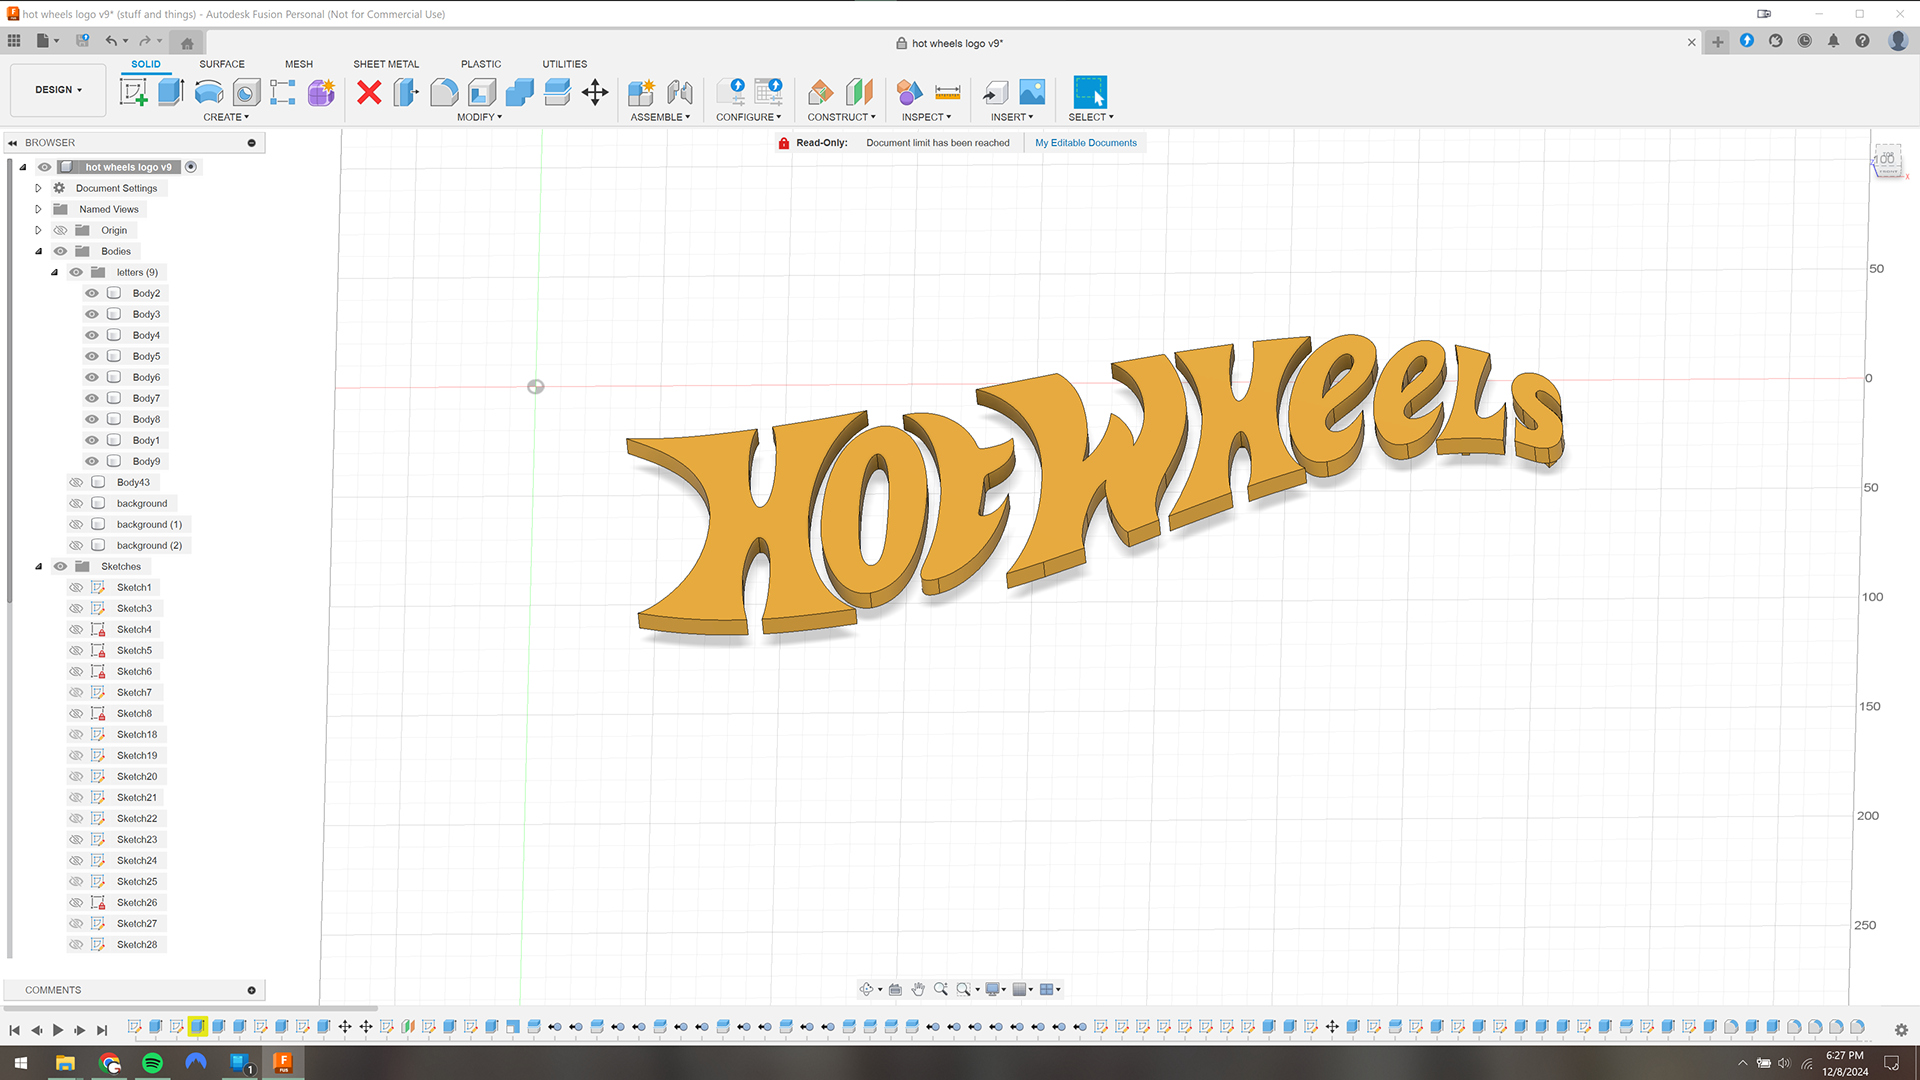Open Chrome from the Windows taskbar
Viewport: 1920px width, 1080px height.
109,1062
